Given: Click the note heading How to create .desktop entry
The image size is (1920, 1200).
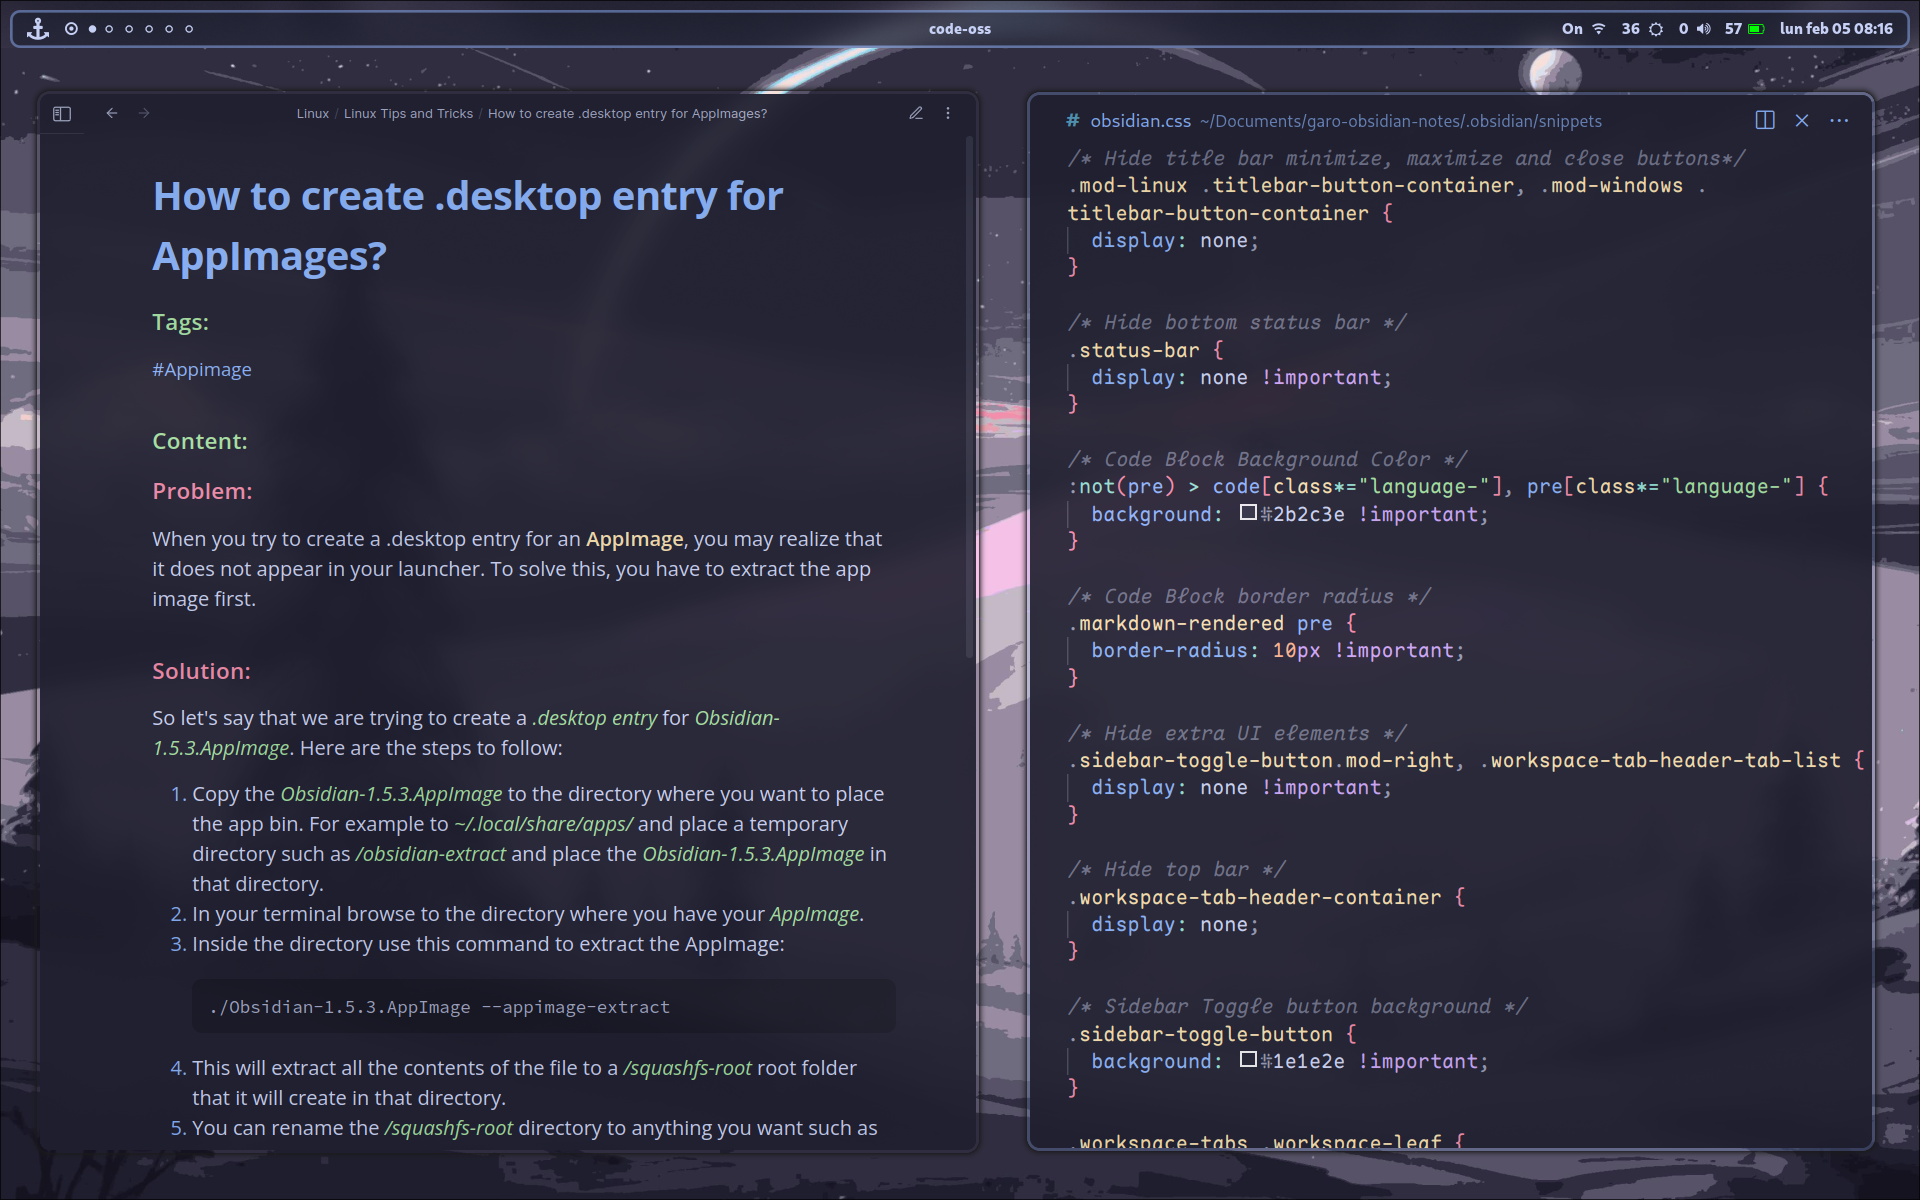Looking at the screenshot, I should tap(468, 226).
